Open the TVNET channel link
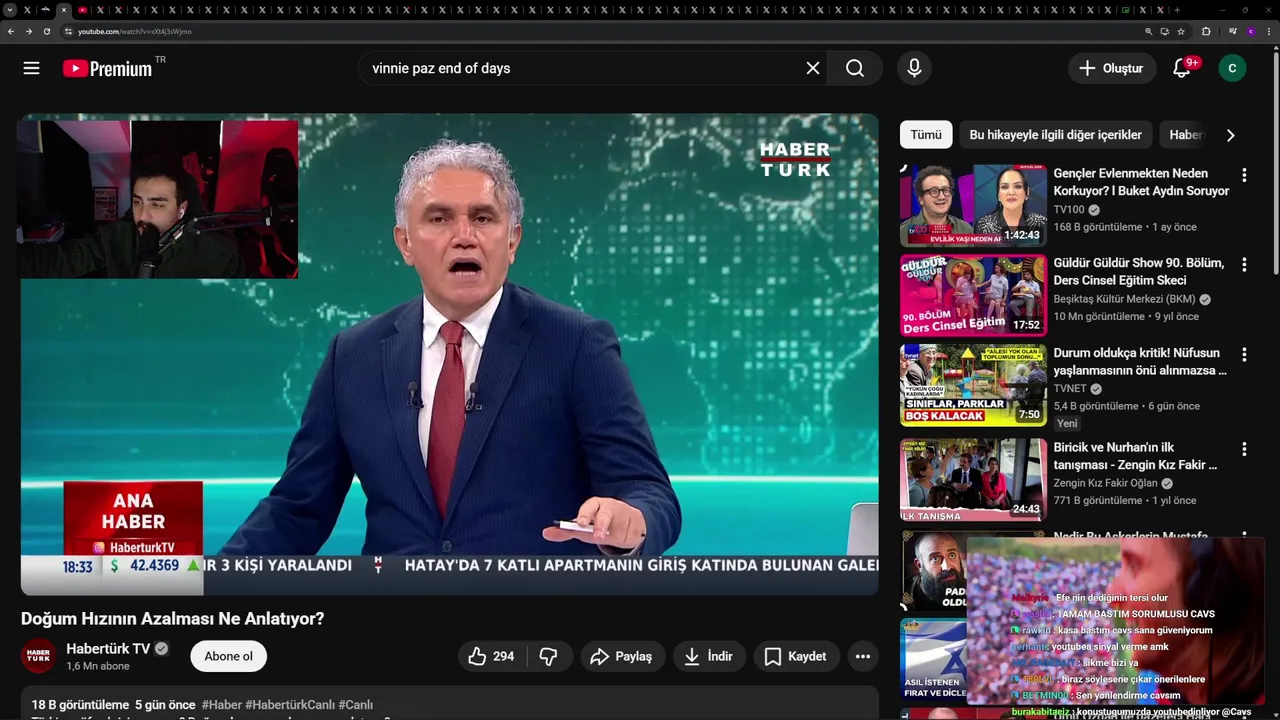The width and height of the screenshot is (1280, 720). (1069, 389)
